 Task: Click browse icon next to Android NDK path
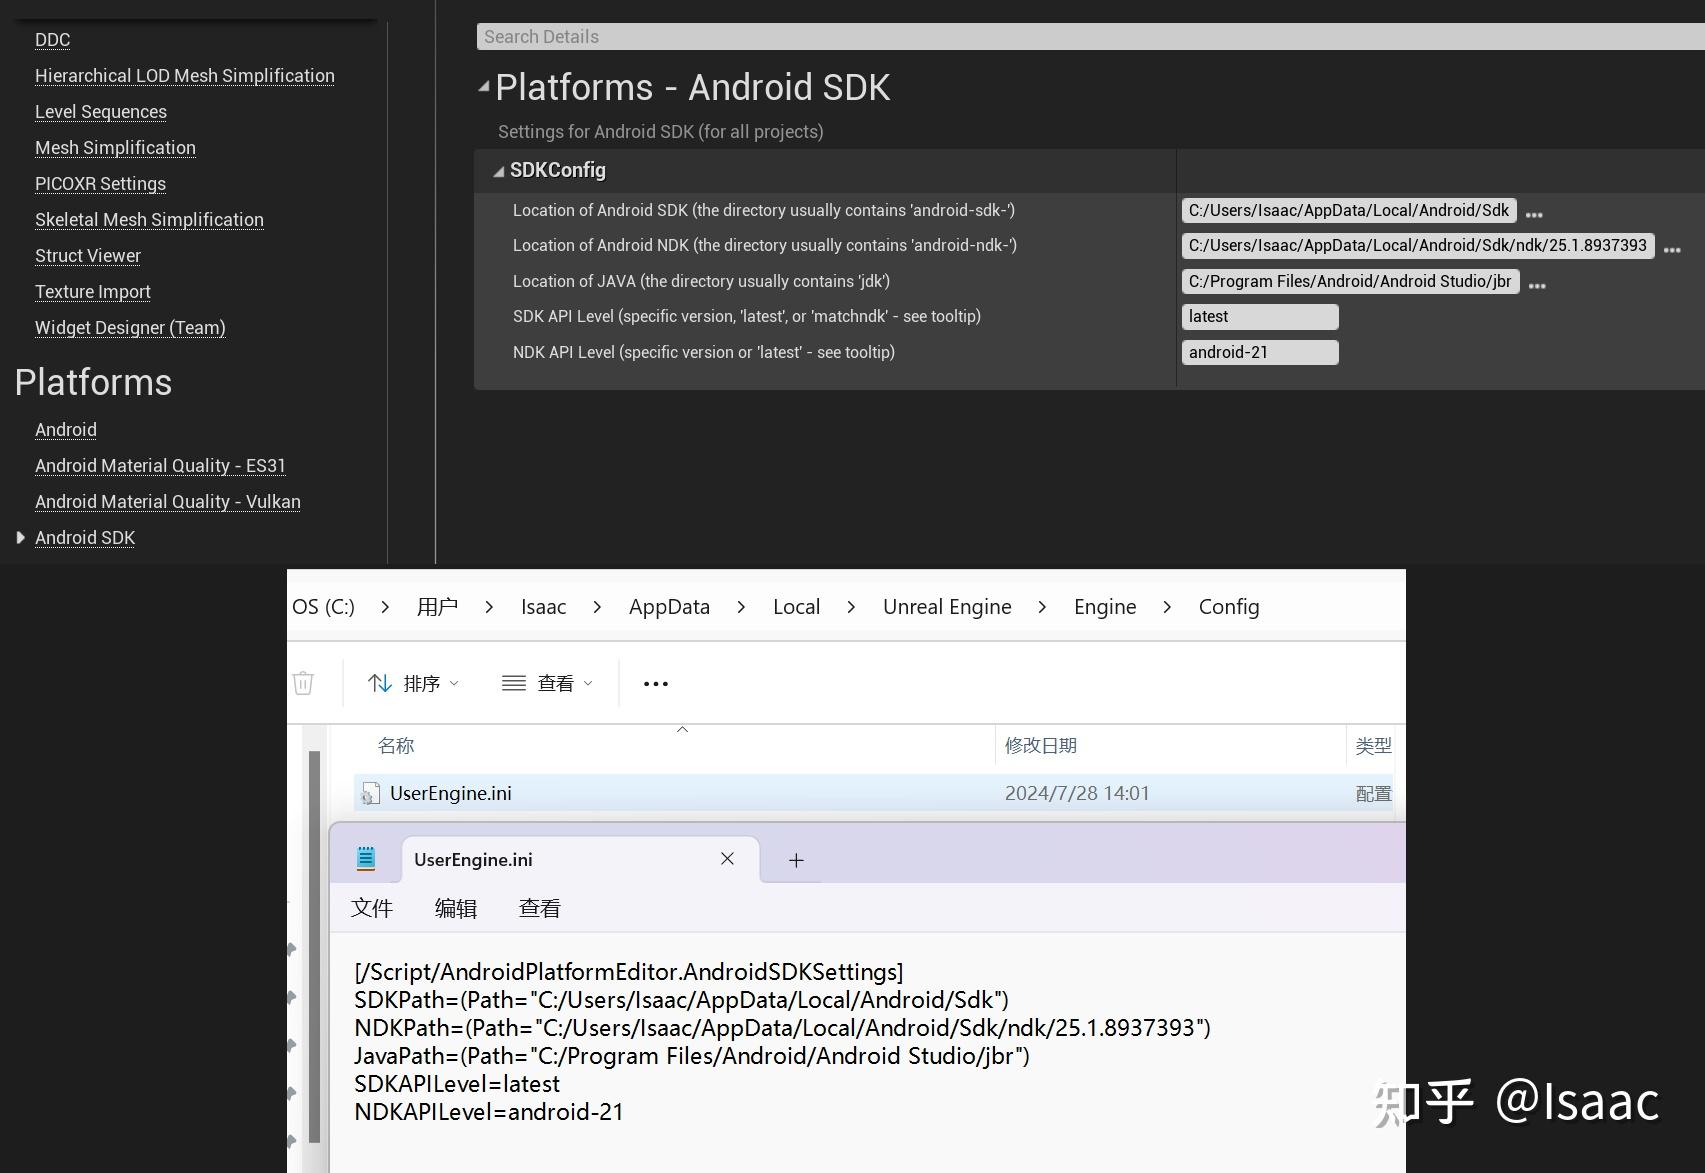click(1671, 248)
